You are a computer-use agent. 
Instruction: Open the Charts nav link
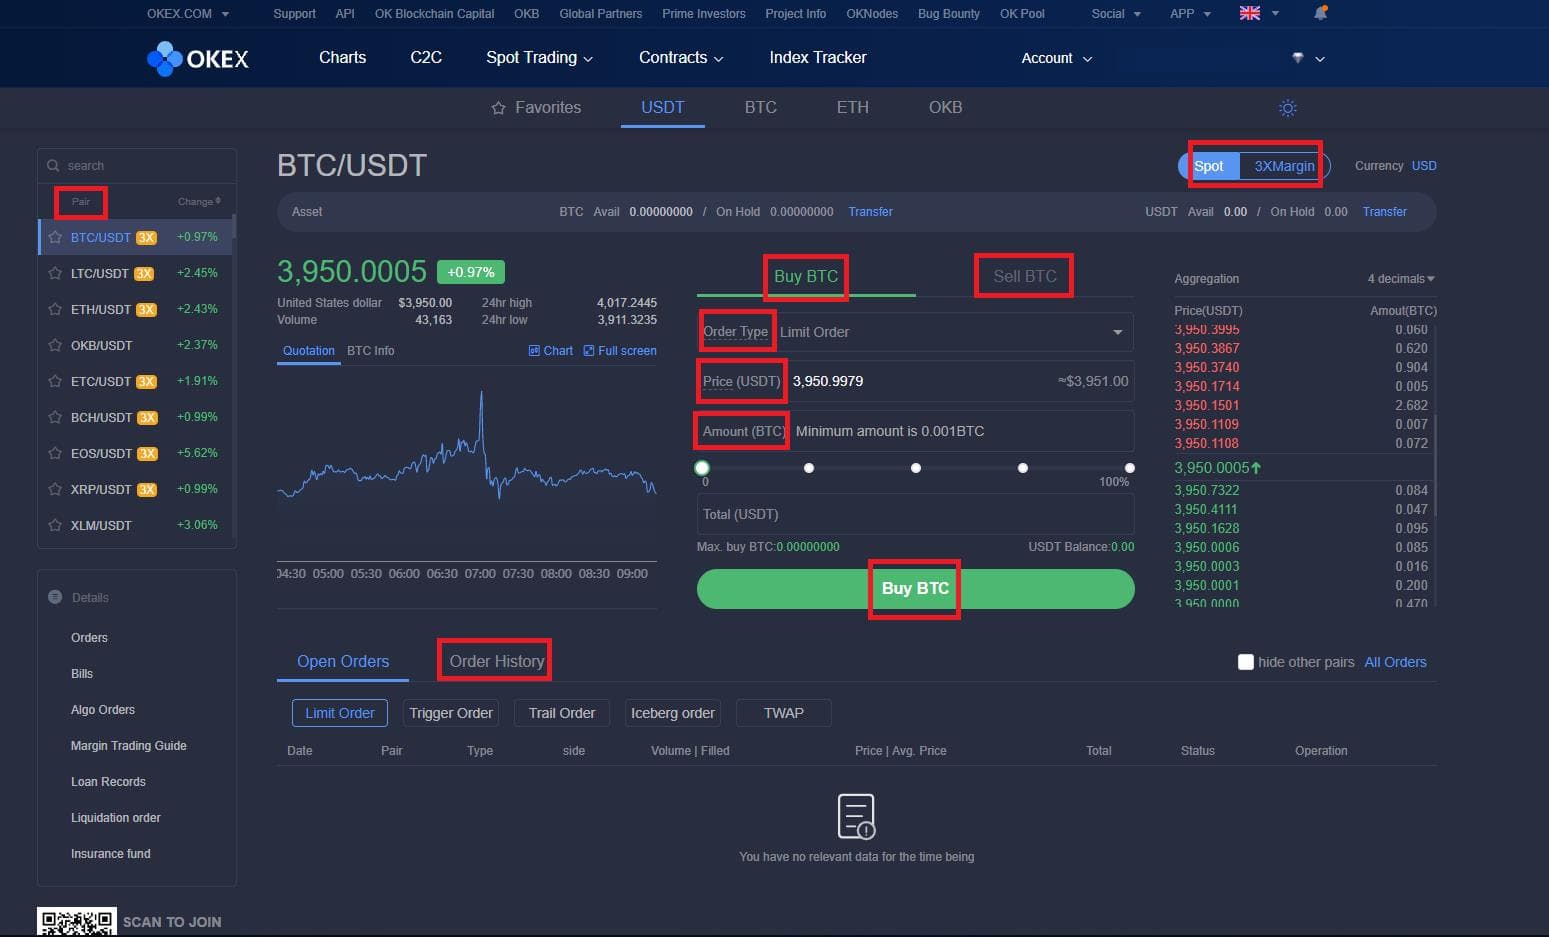[342, 58]
